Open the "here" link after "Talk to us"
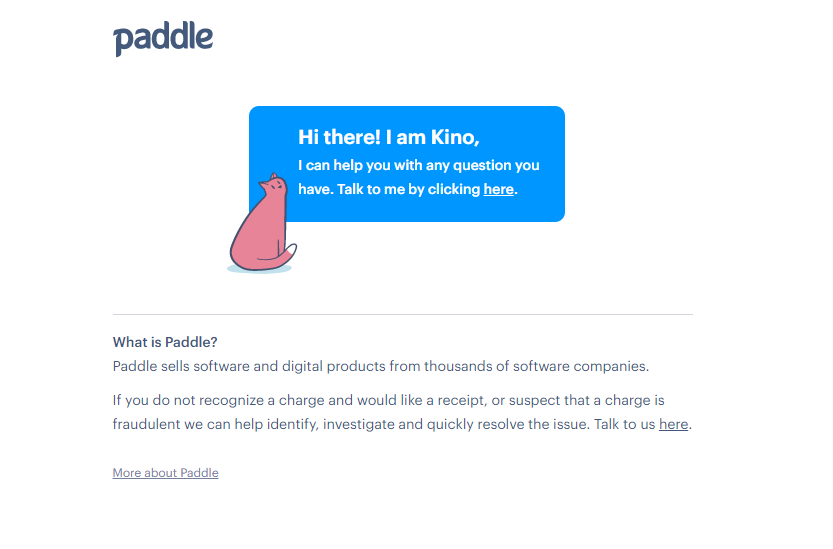The height and width of the screenshot is (549, 833). [673, 424]
